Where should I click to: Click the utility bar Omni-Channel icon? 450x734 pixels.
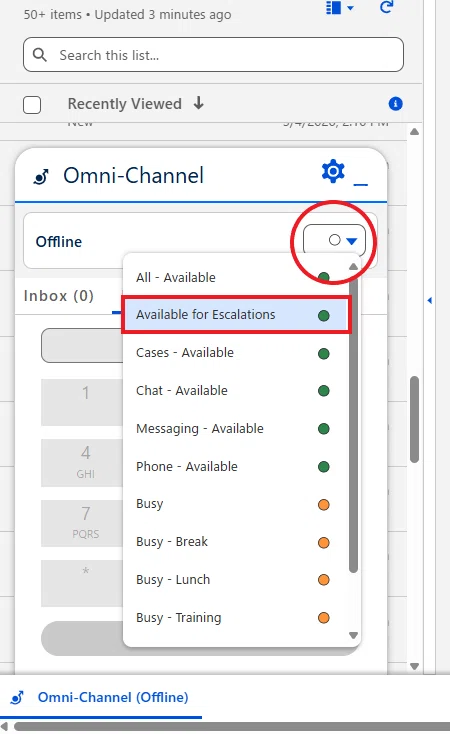17,697
